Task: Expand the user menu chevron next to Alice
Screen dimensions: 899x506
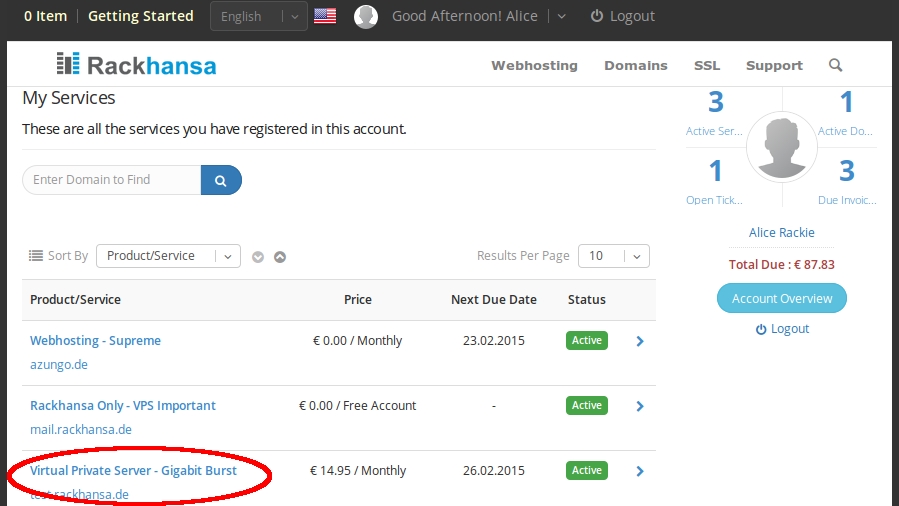Action: [562, 17]
